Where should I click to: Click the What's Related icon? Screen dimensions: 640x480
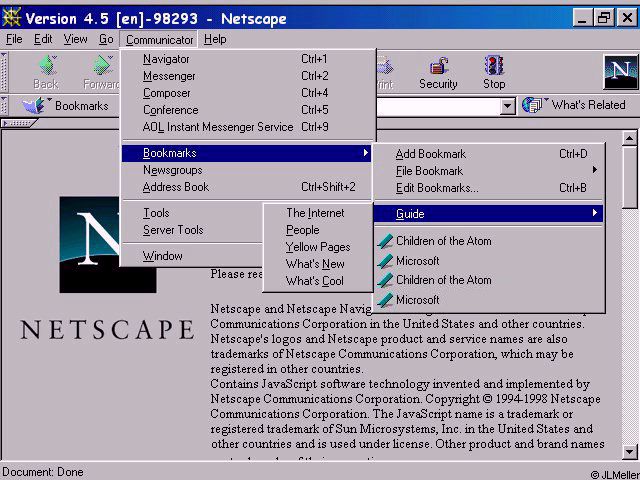[535, 105]
